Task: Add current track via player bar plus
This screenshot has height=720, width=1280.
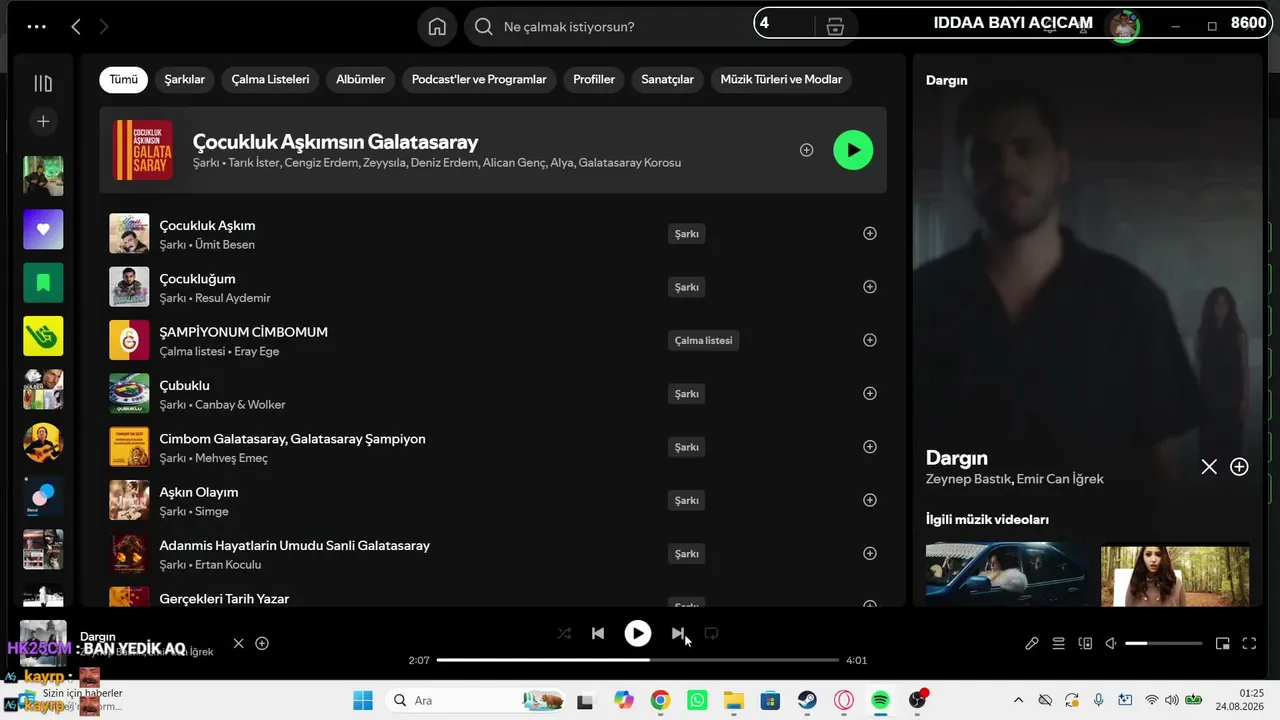Action: (262, 643)
